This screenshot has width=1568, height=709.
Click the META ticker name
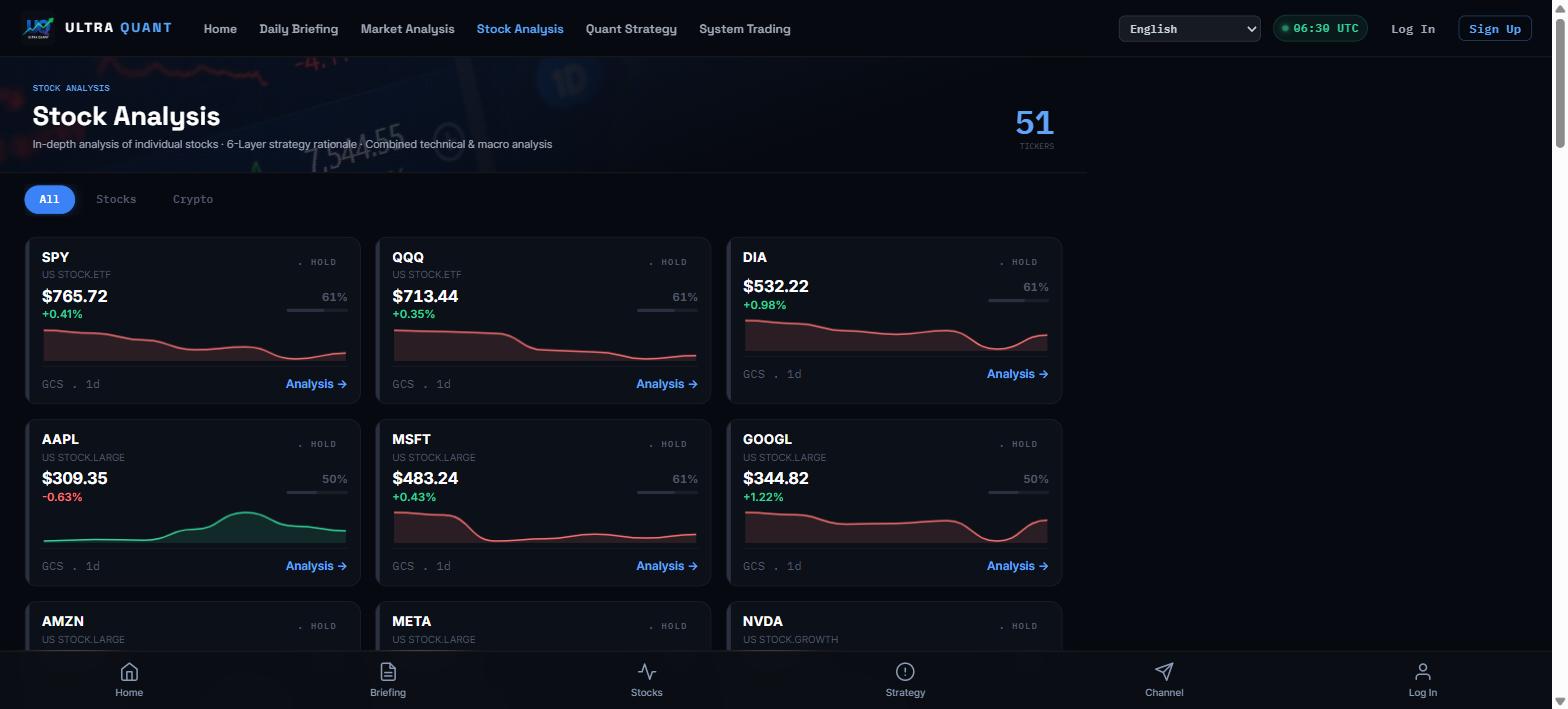tap(412, 621)
